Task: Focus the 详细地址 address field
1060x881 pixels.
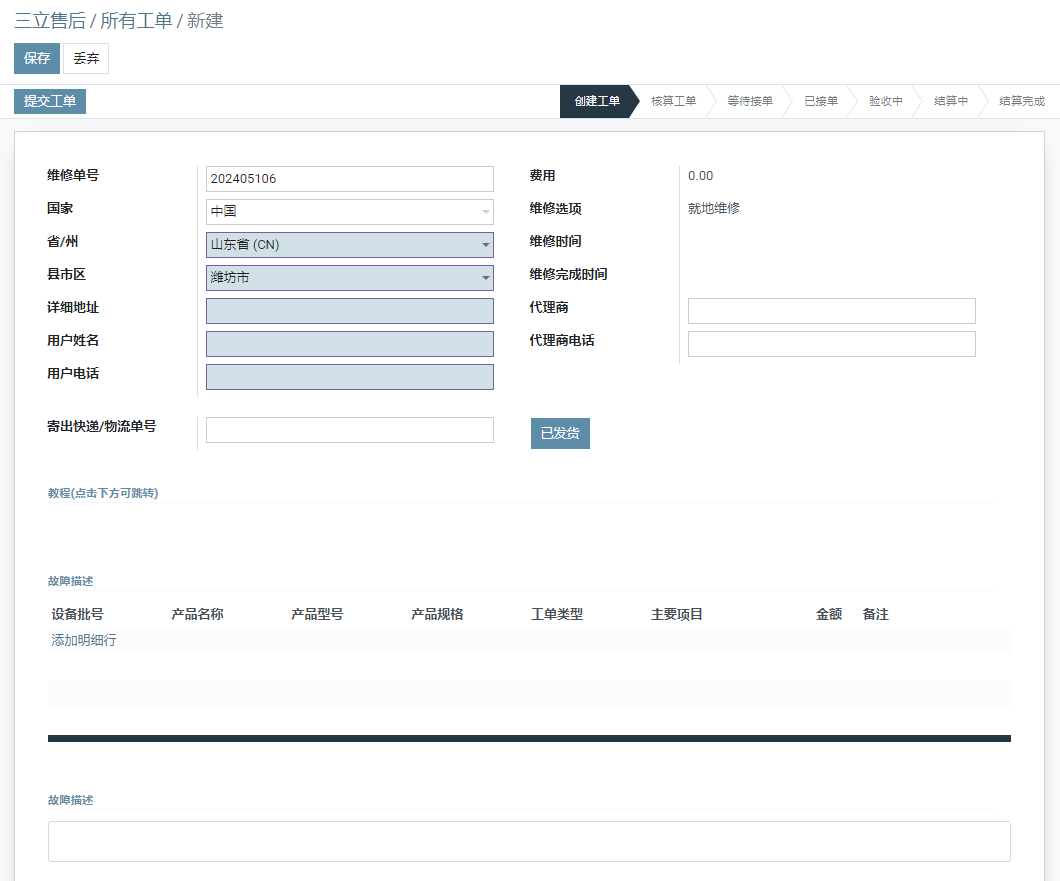Action: tap(349, 311)
